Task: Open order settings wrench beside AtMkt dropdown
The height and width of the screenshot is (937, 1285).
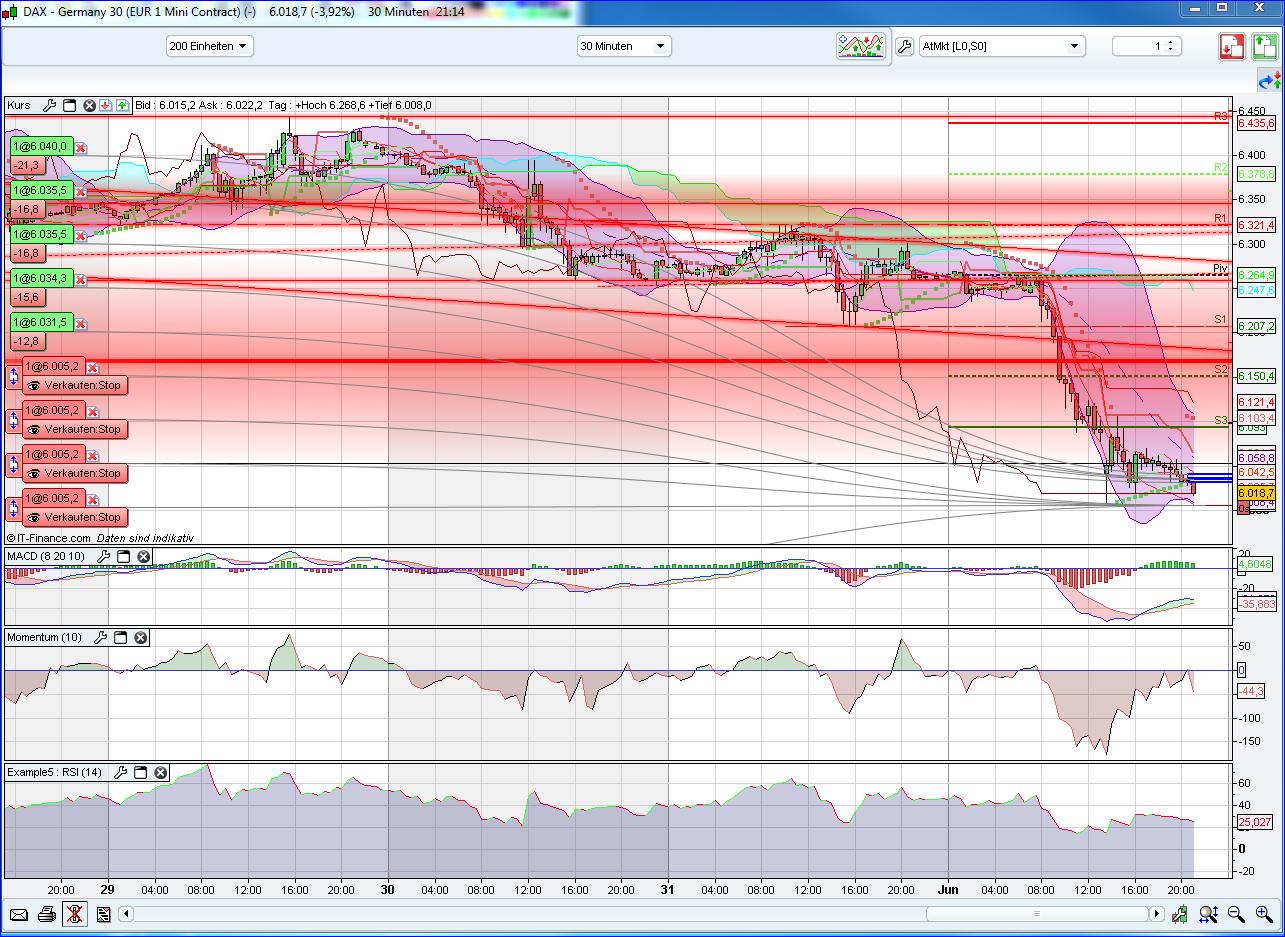Action: [905, 46]
